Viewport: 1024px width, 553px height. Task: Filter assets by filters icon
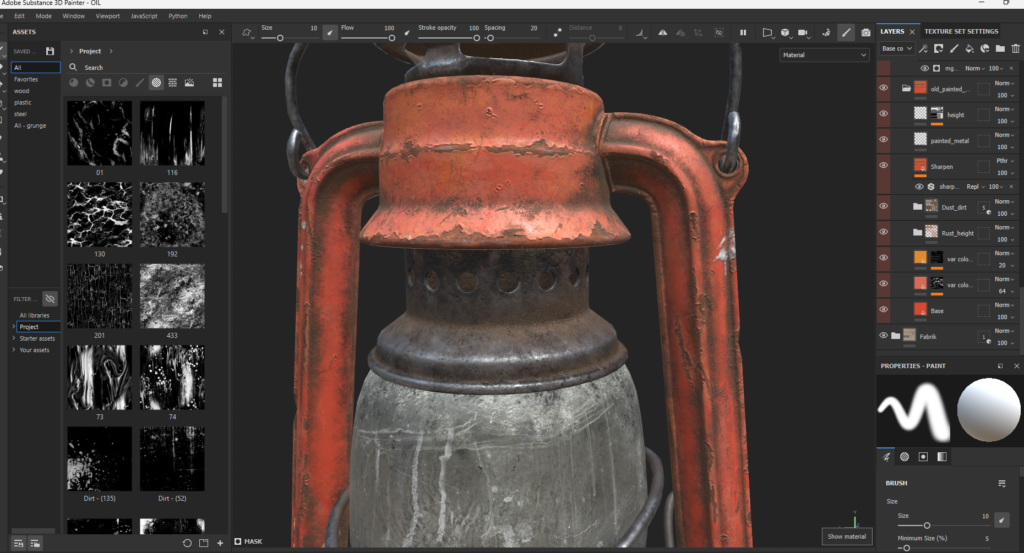(x=123, y=82)
